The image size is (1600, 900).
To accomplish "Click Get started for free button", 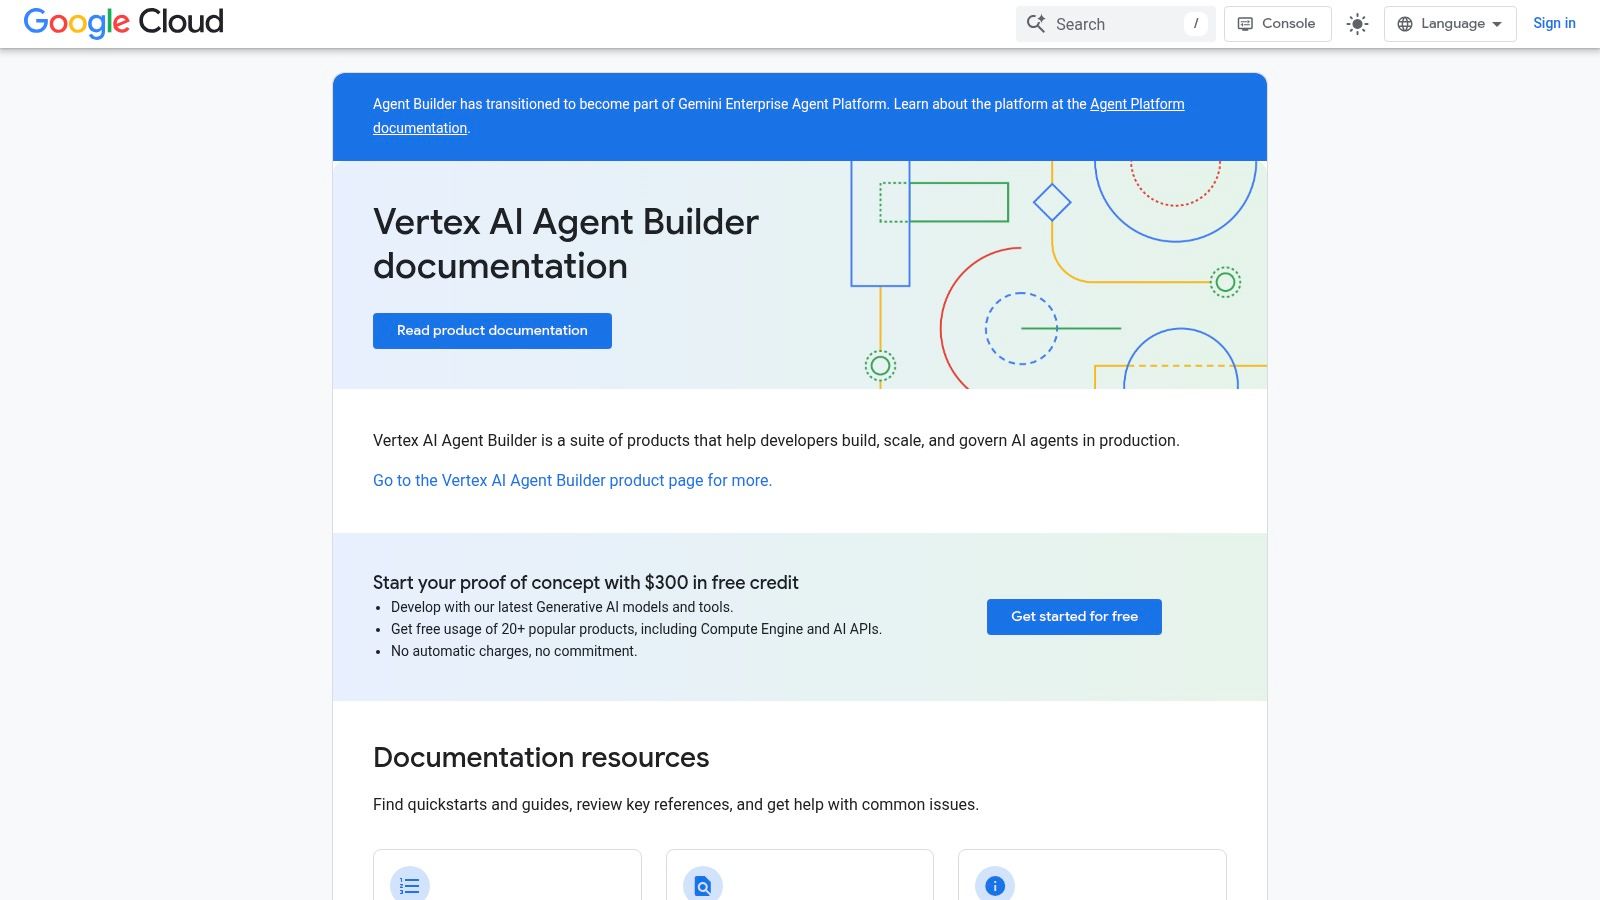I will point(1074,617).
